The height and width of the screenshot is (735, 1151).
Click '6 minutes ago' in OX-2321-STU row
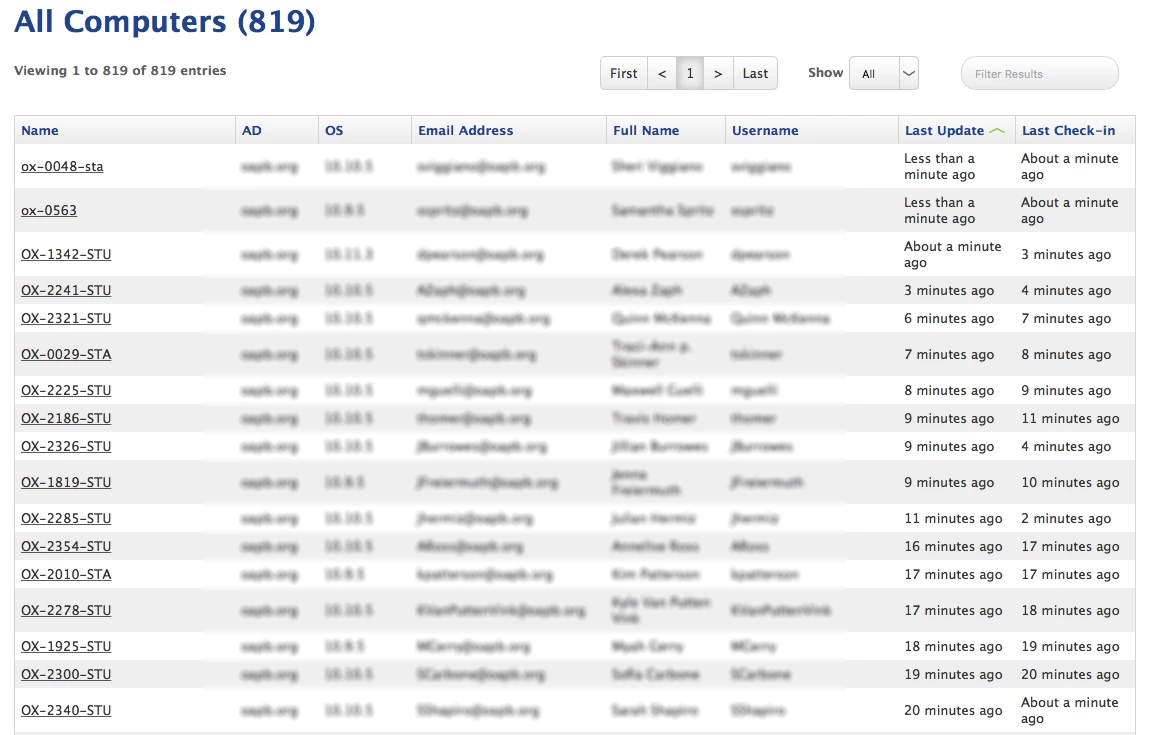(x=949, y=319)
